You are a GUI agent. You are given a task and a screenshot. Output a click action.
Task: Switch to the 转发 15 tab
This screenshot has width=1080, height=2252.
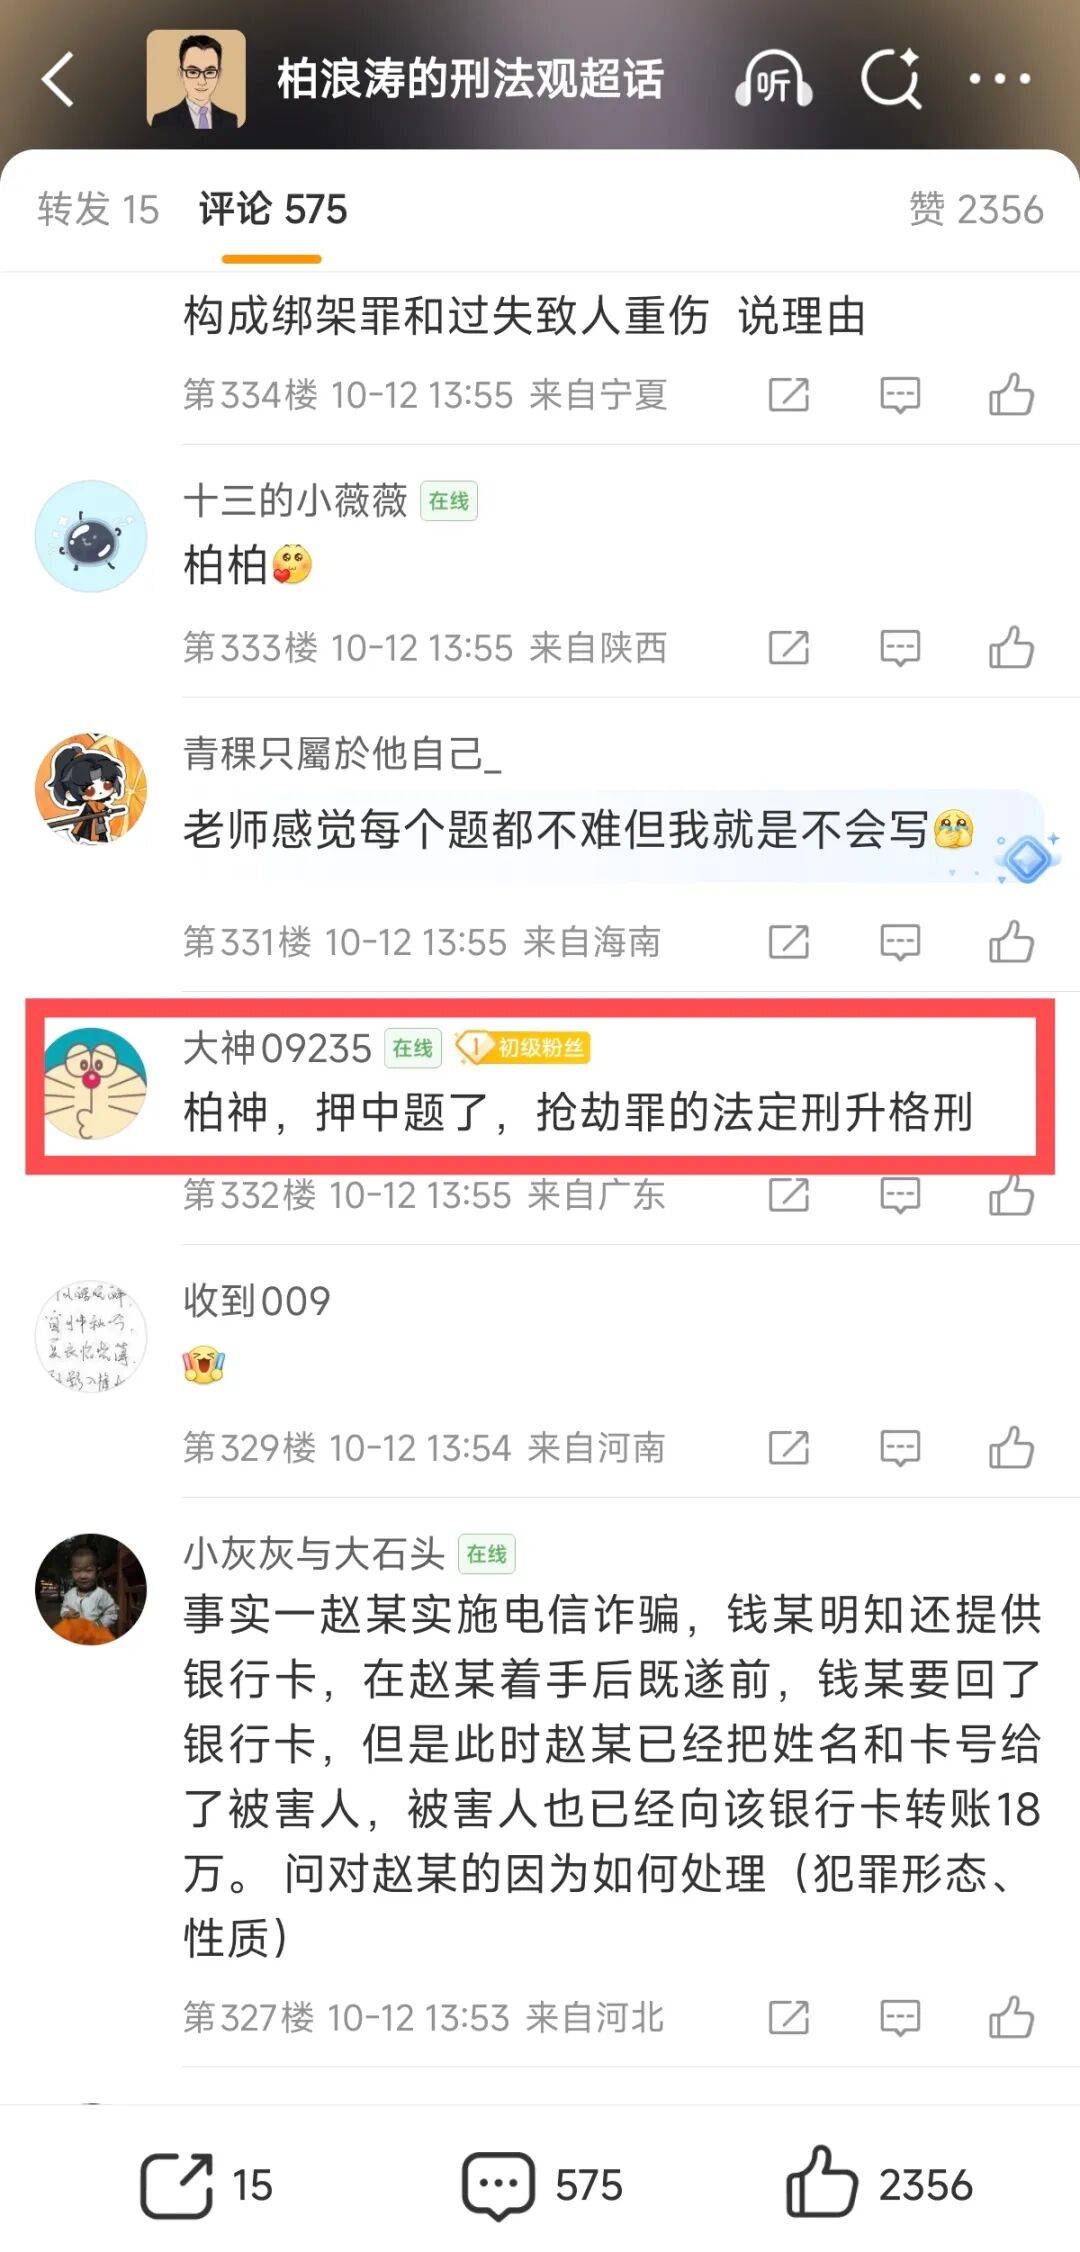(x=98, y=210)
